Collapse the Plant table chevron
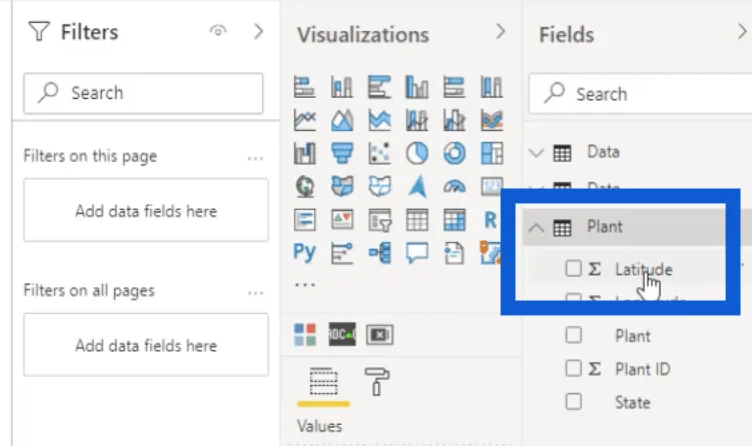The image size is (752, 446). (x=536, y=228)
